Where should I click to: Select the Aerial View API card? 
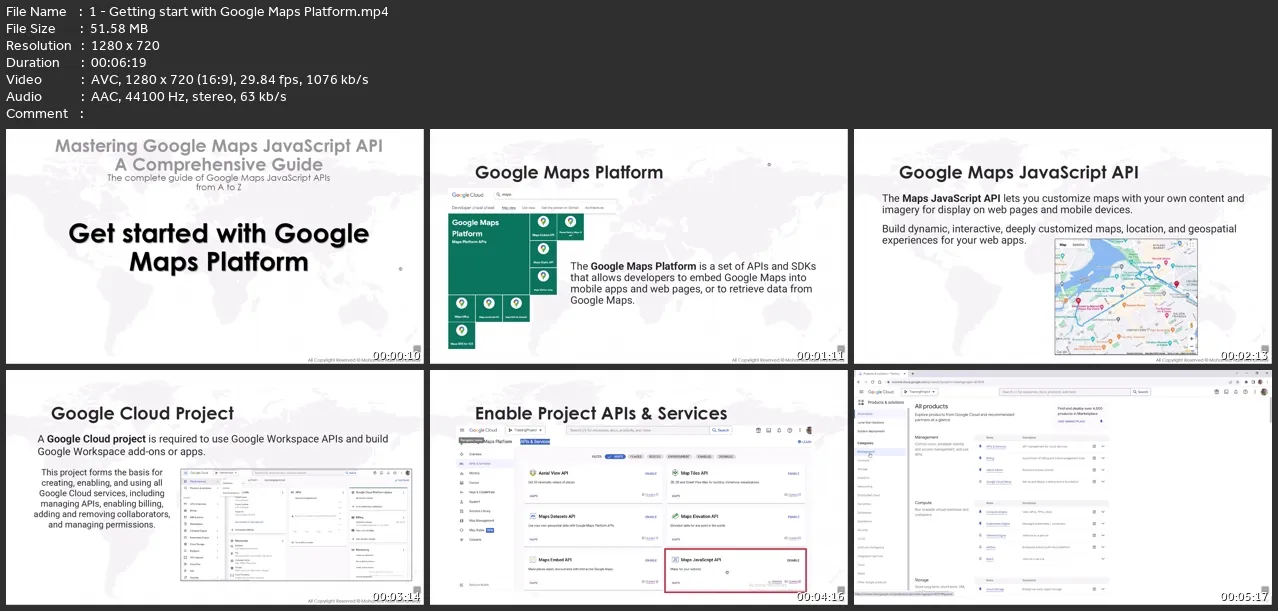(593, 483)
